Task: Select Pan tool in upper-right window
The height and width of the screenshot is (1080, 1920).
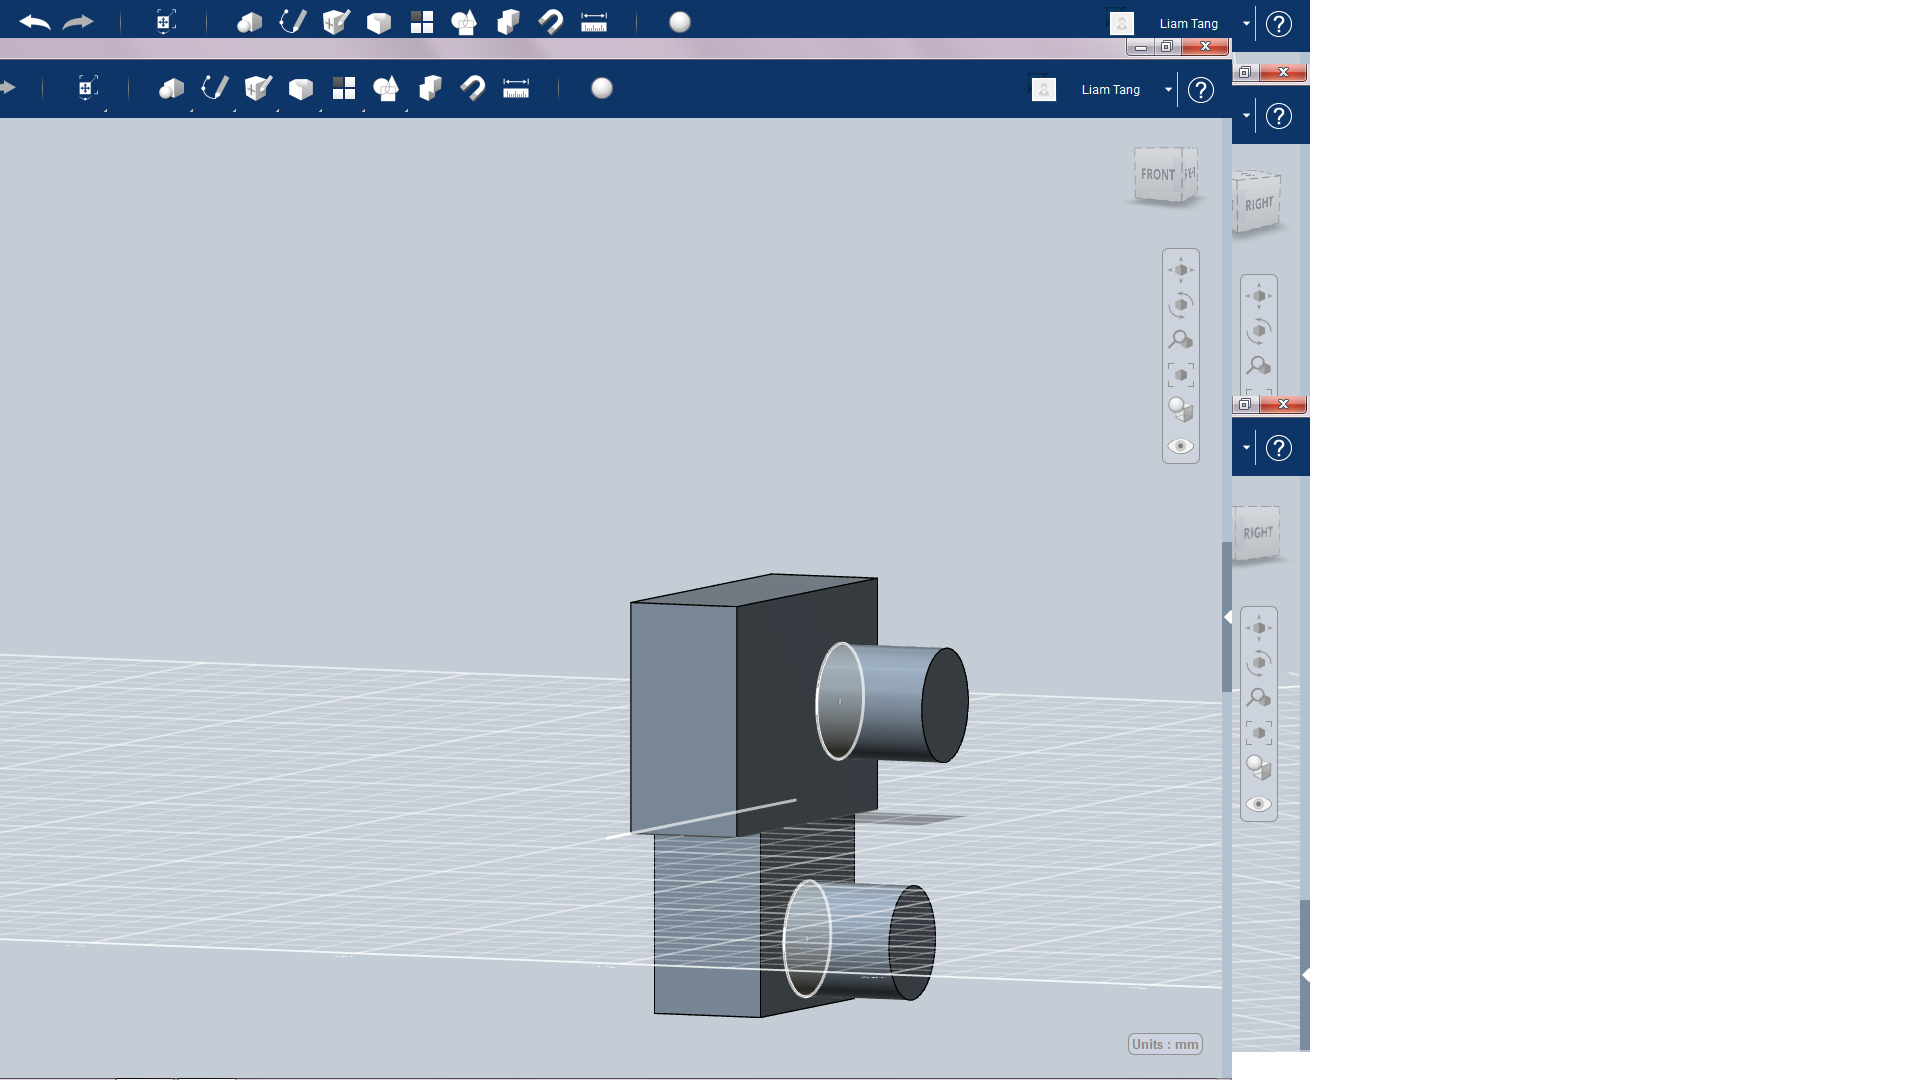Action: click(1259, 296)
